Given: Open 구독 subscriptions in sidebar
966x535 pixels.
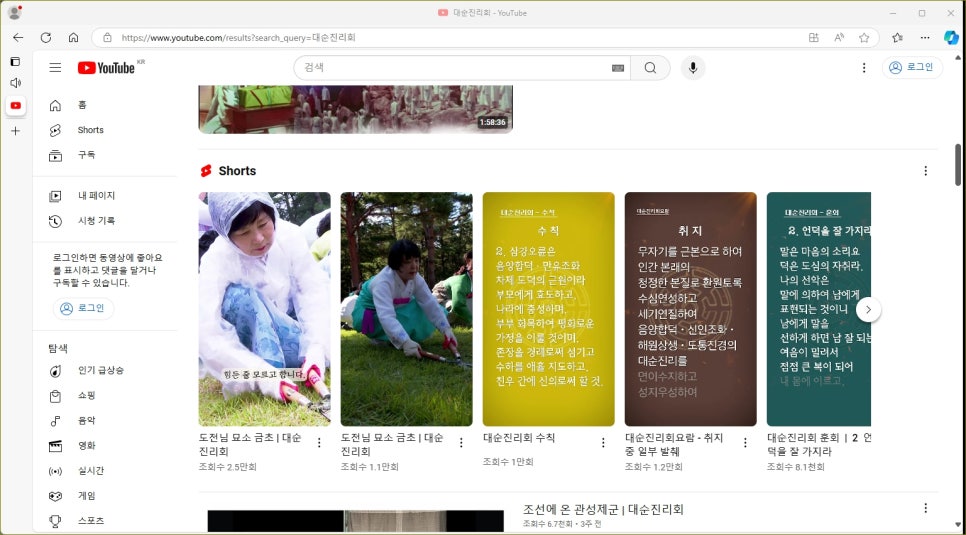Looking at the screenshot, I should (x=105, y=155).
